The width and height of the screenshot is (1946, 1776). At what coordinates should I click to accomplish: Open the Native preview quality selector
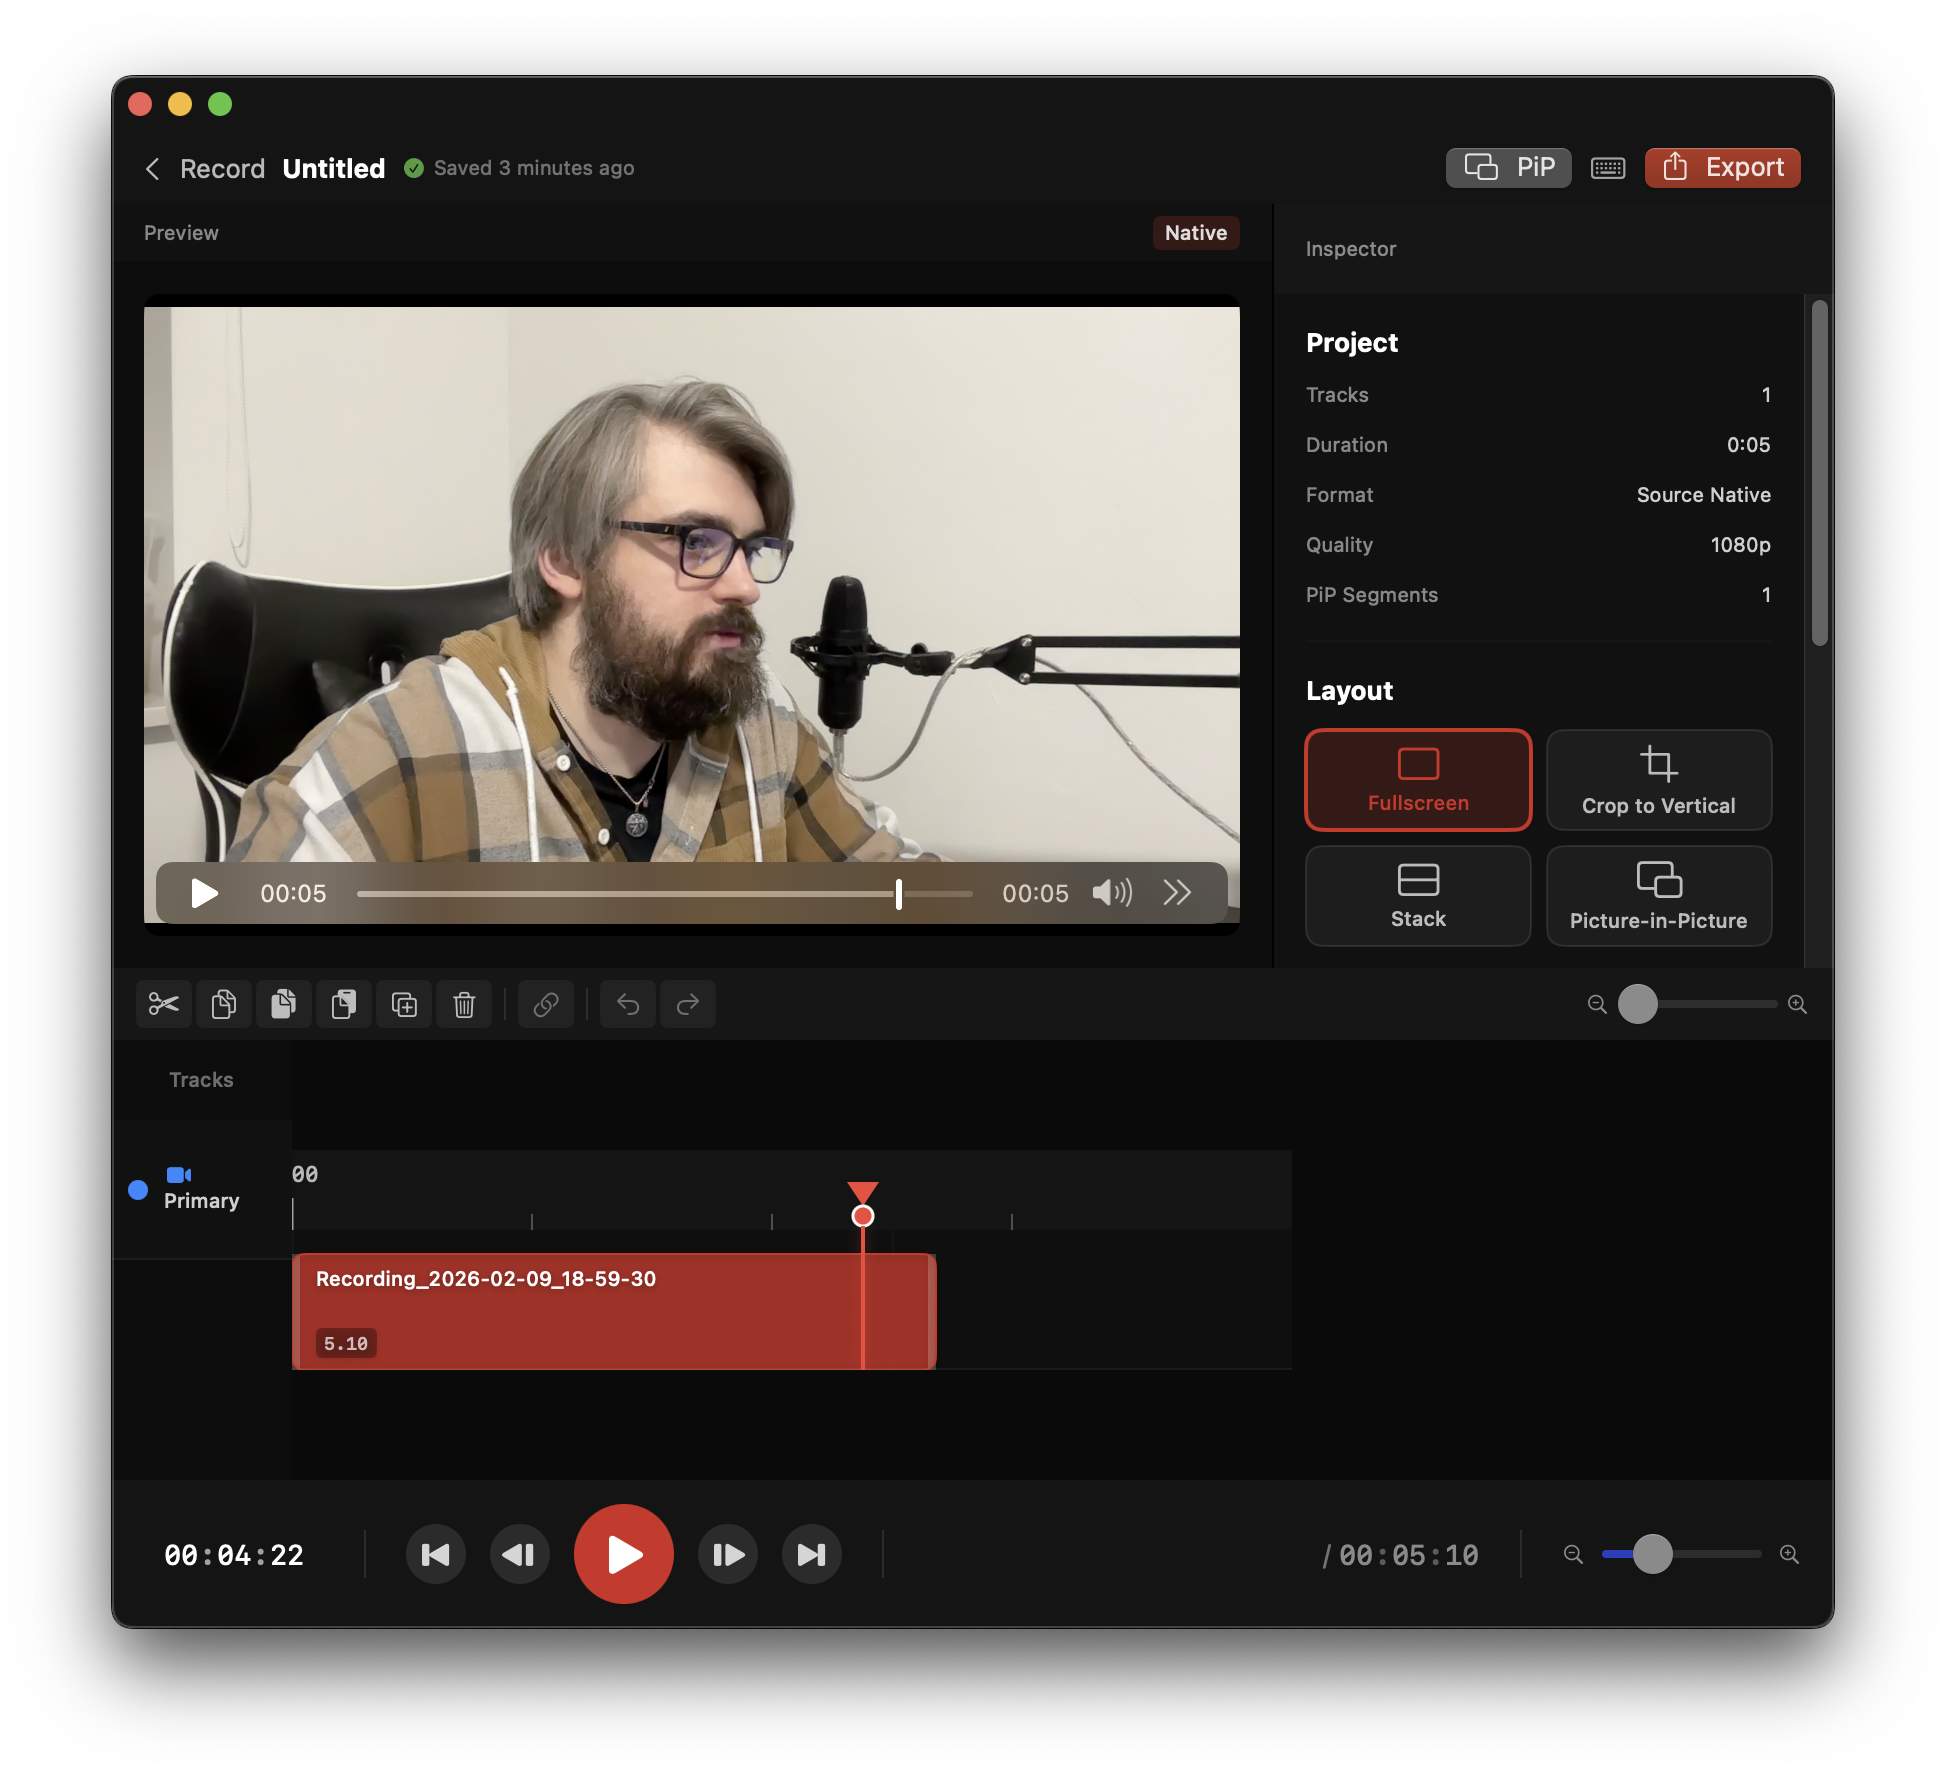pos(1196,232)
